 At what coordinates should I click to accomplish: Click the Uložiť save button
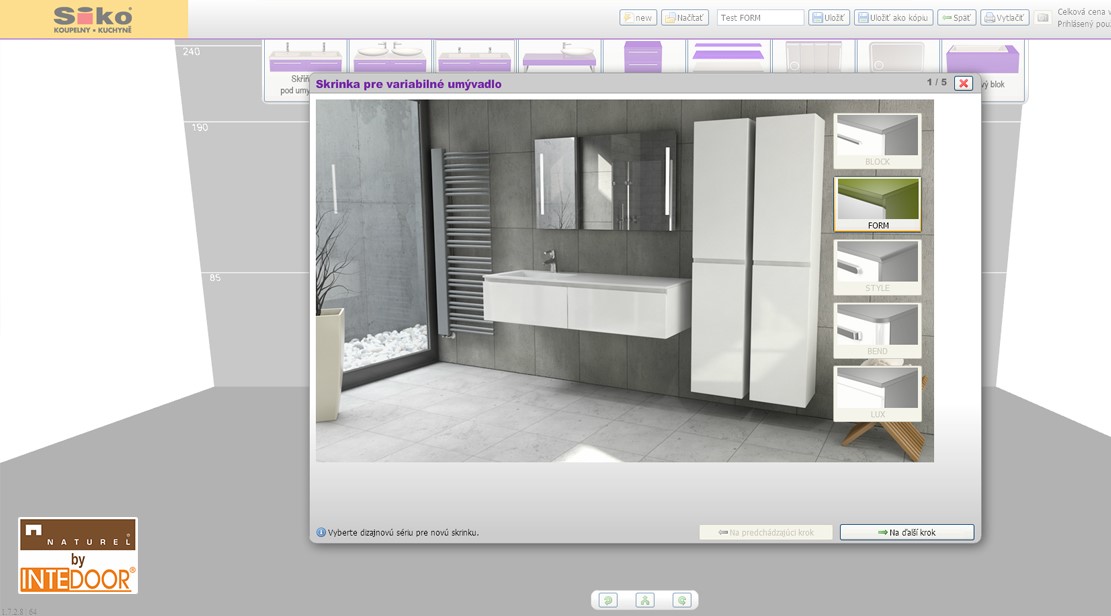pyautogui.click(x=829, y=18)
